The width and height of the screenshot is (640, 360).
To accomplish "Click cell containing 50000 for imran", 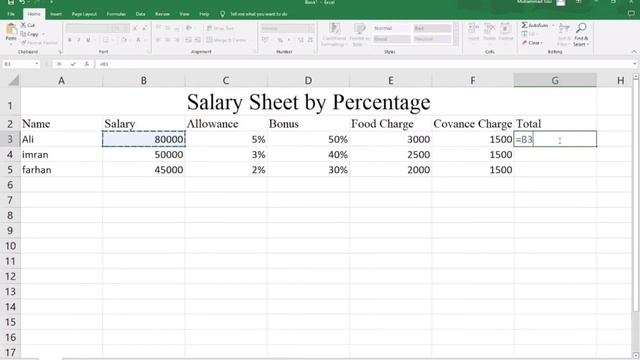I will pyautogui.click(x=144, y=155).
